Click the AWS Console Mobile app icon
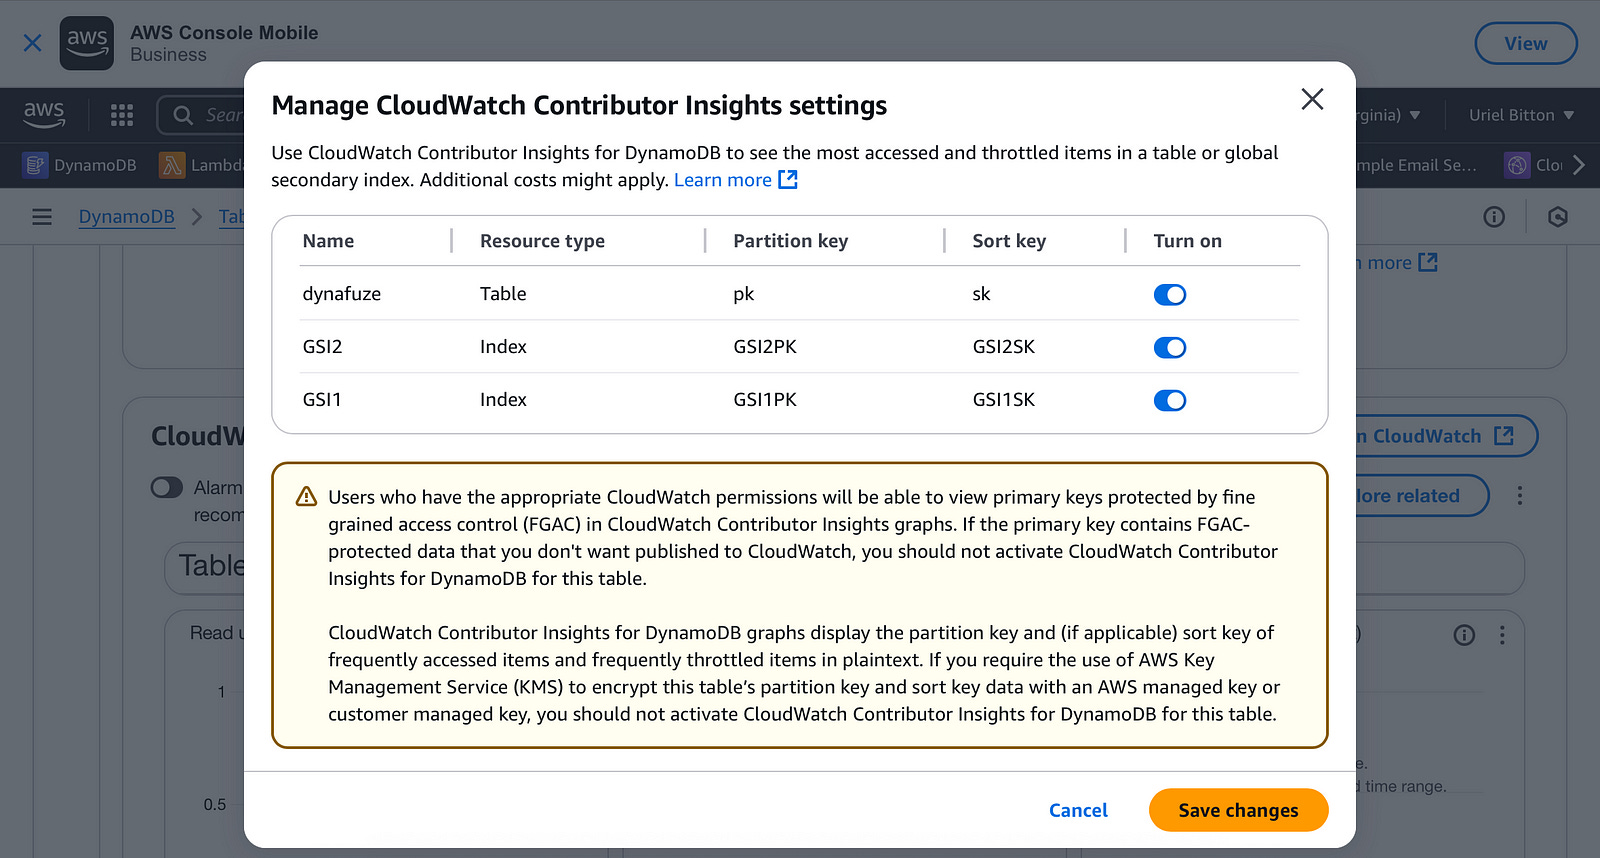Screen dimensions: 1600x858 point(87,43)
